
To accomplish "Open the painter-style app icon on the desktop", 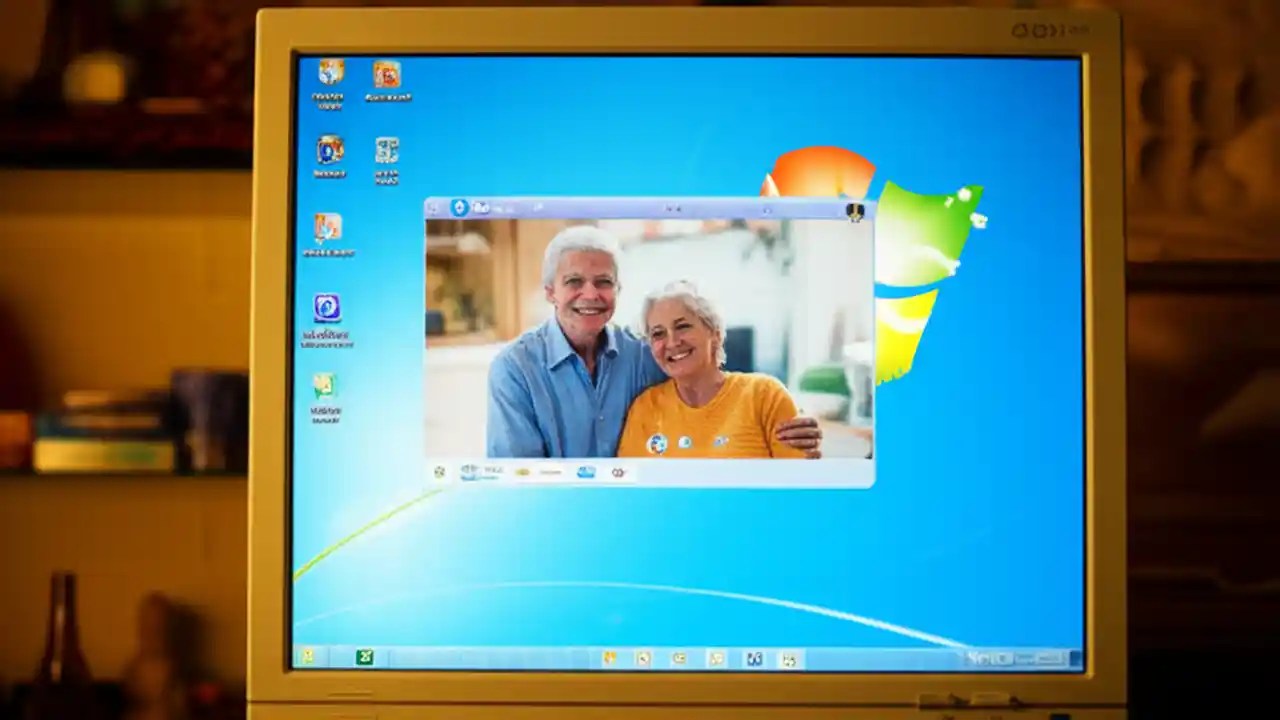I will tap(326, 230).
